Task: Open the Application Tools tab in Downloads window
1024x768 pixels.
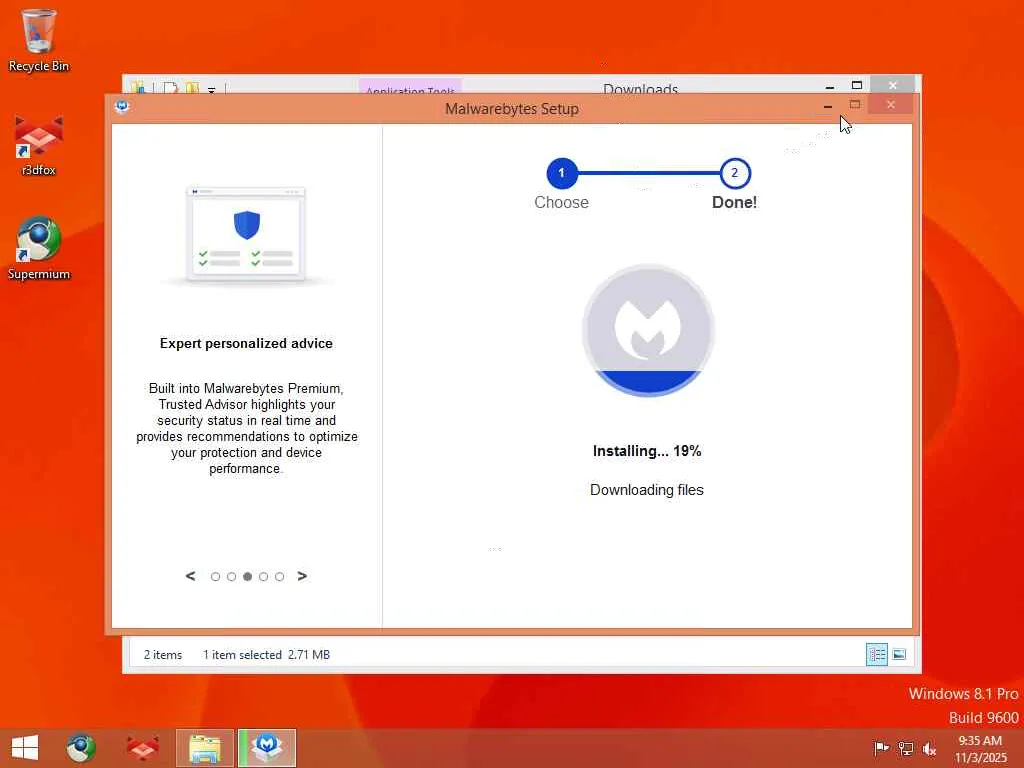Action: [x=410, y=88]
